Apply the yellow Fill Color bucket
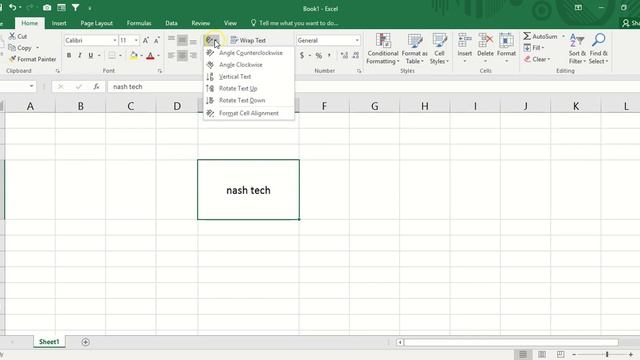The image size is (640, 360). 133,56
